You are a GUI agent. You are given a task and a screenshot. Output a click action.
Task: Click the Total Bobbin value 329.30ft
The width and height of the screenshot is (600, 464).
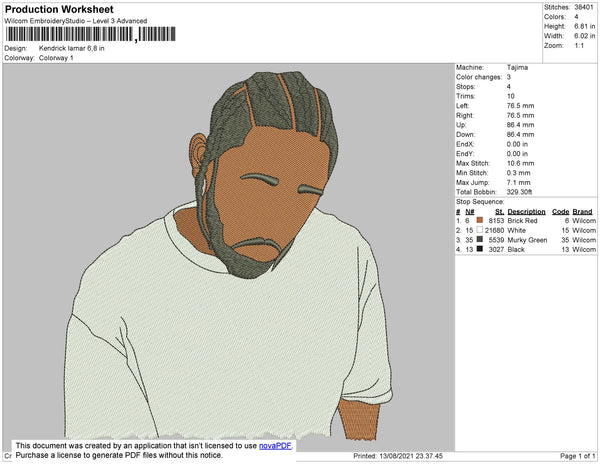tap(519, 192)
